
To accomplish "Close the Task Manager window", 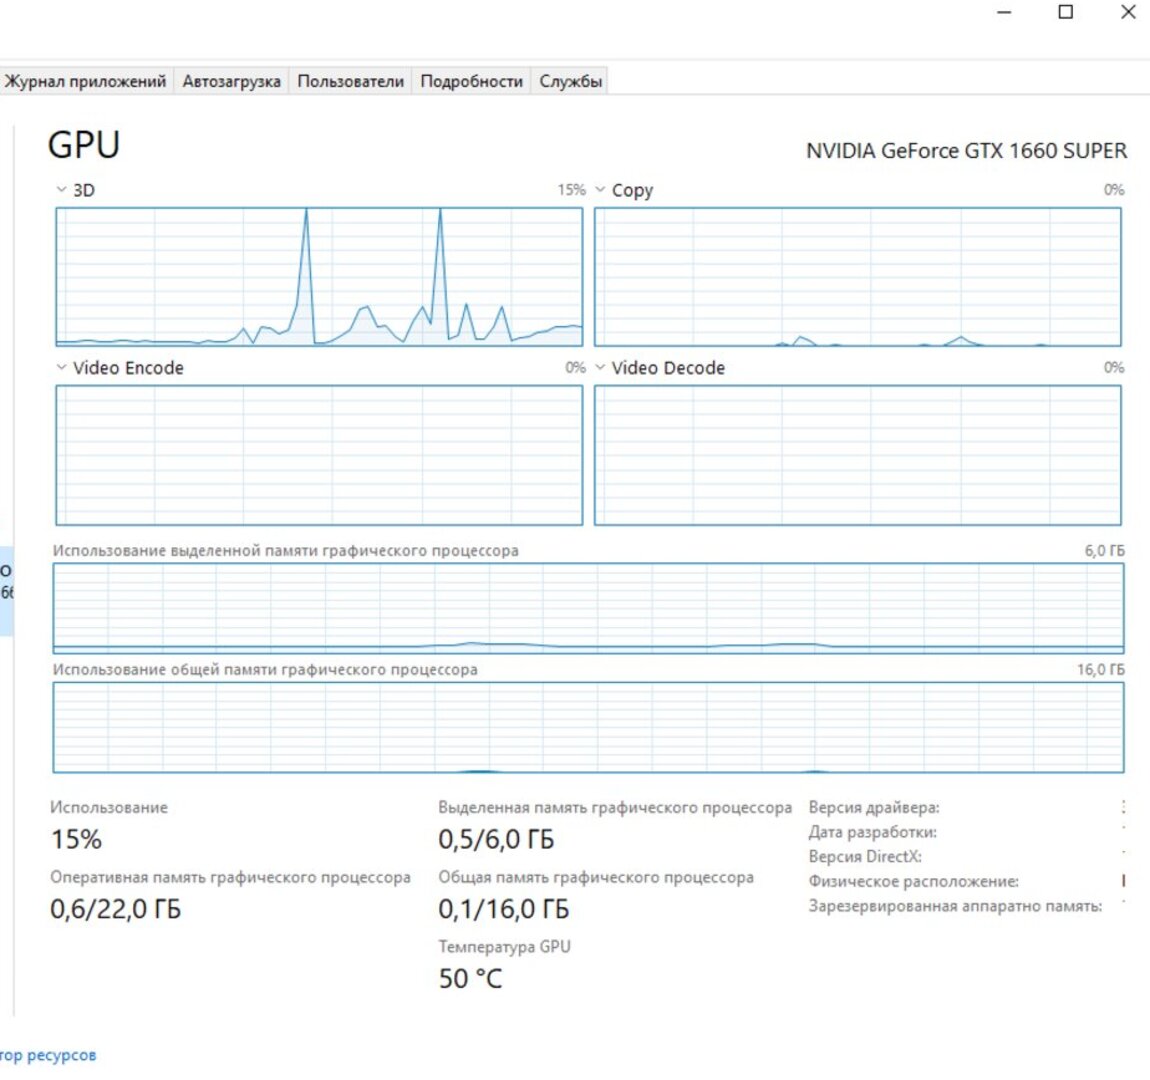I will coord(1128,13).
